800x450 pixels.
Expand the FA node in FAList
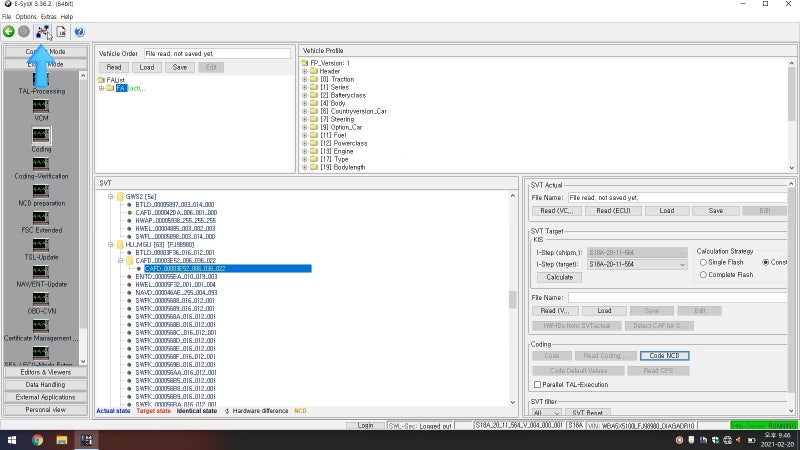102,88
